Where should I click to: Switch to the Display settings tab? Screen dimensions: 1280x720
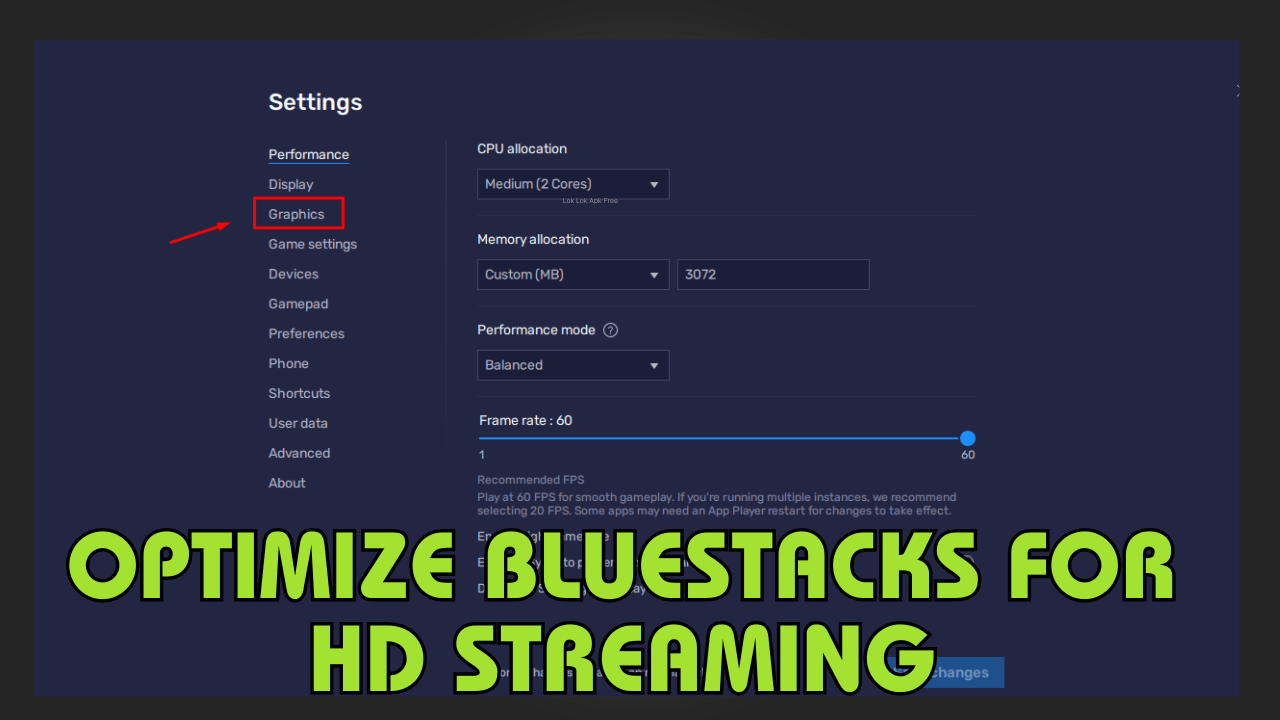coord(290,185)
